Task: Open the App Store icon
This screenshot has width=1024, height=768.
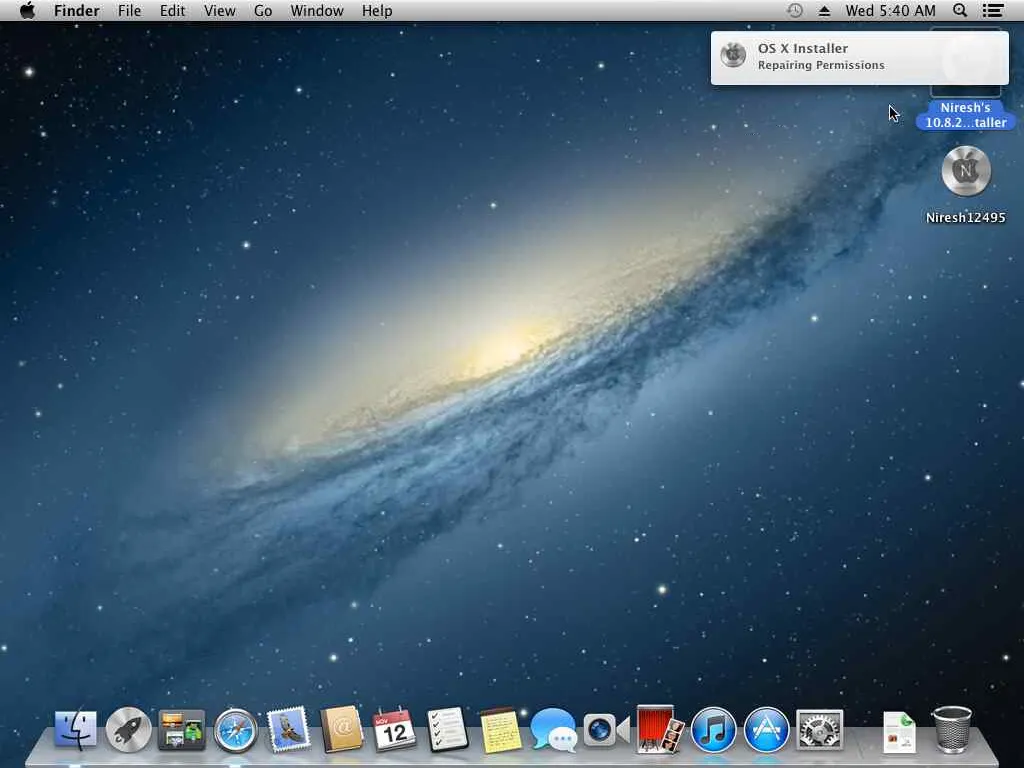Action: (767, 729)
